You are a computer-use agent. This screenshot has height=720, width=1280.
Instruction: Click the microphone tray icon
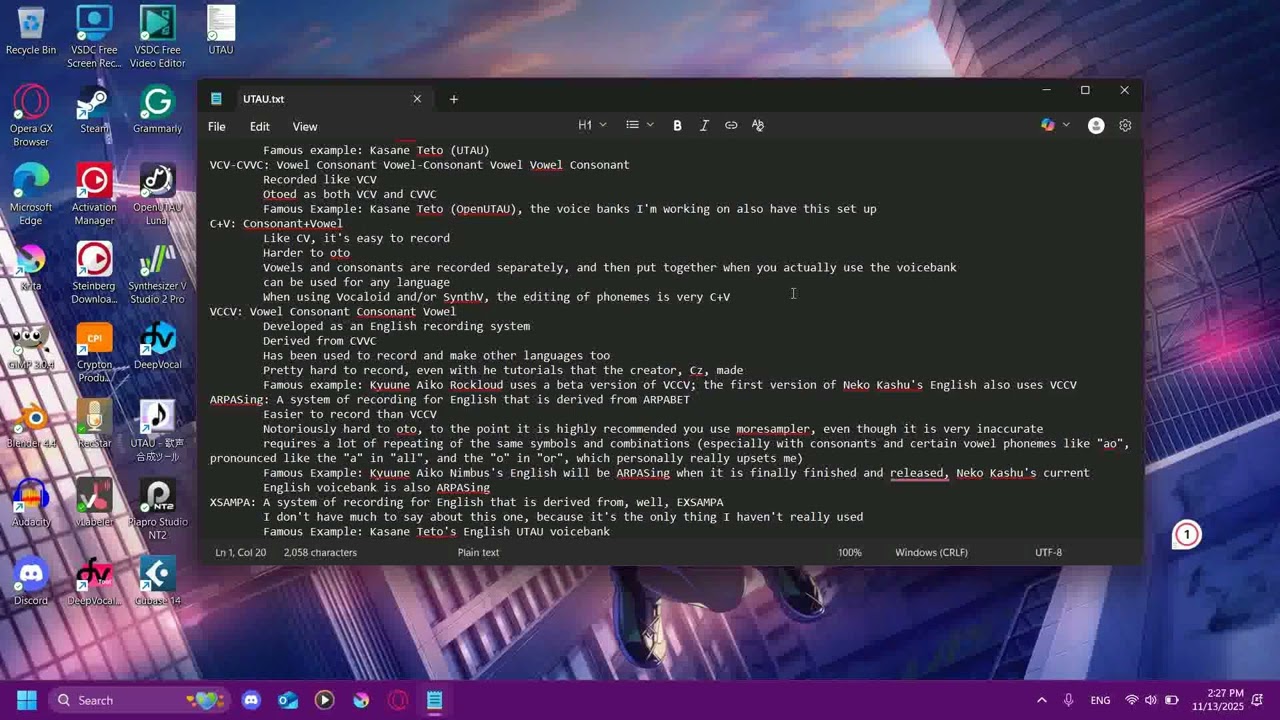coord(1069,700)
